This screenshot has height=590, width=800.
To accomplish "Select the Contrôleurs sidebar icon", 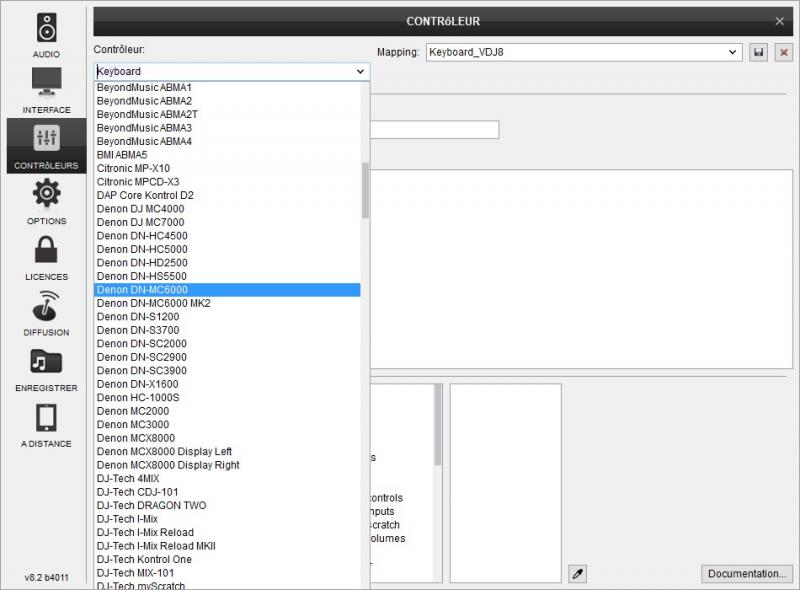I will [46, 145].
